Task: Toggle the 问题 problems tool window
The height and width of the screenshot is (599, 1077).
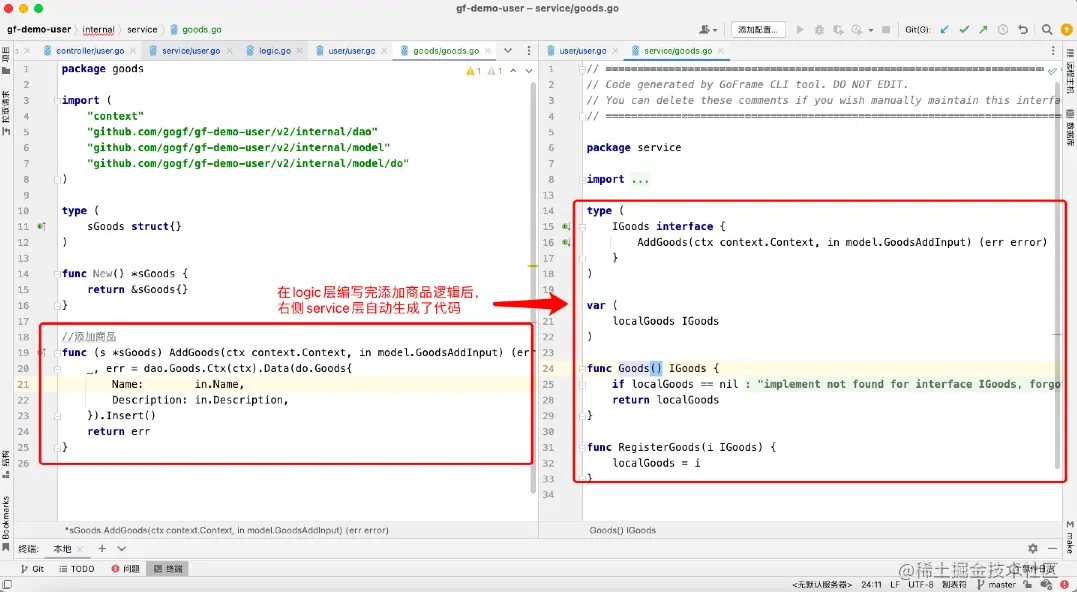Action: (x=126, y=569)
